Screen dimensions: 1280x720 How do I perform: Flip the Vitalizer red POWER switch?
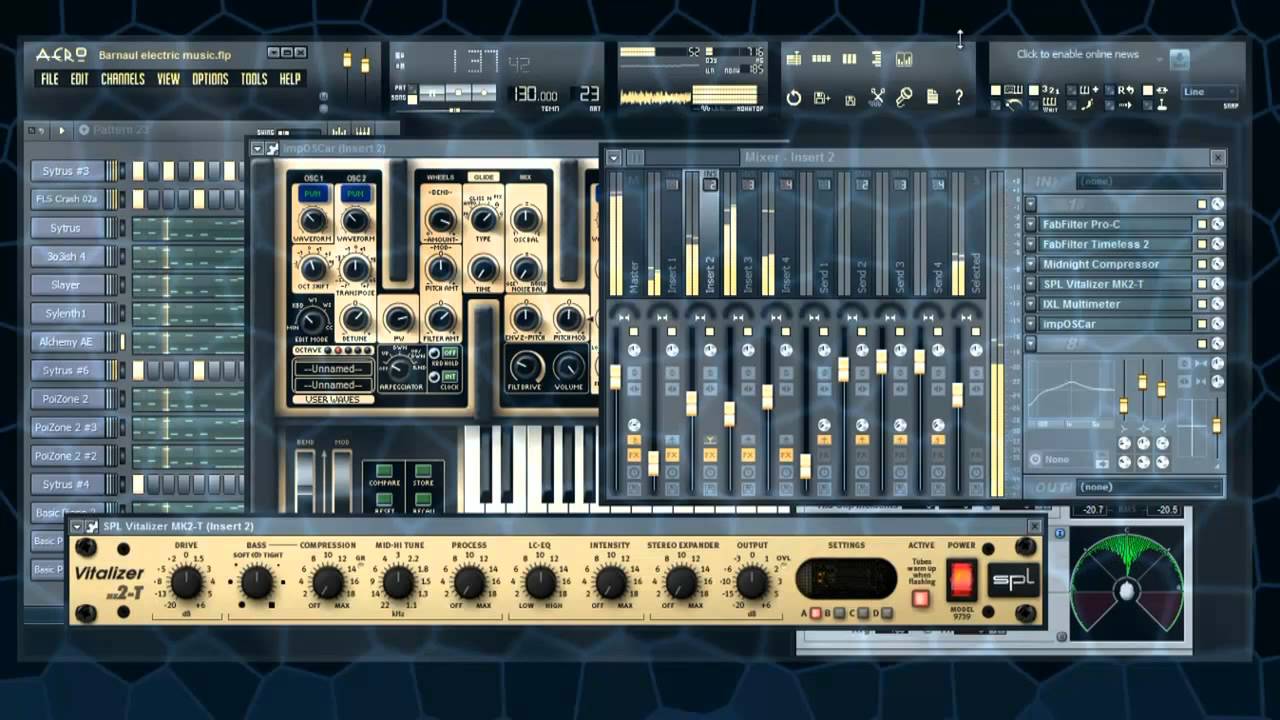coord(961,579)
